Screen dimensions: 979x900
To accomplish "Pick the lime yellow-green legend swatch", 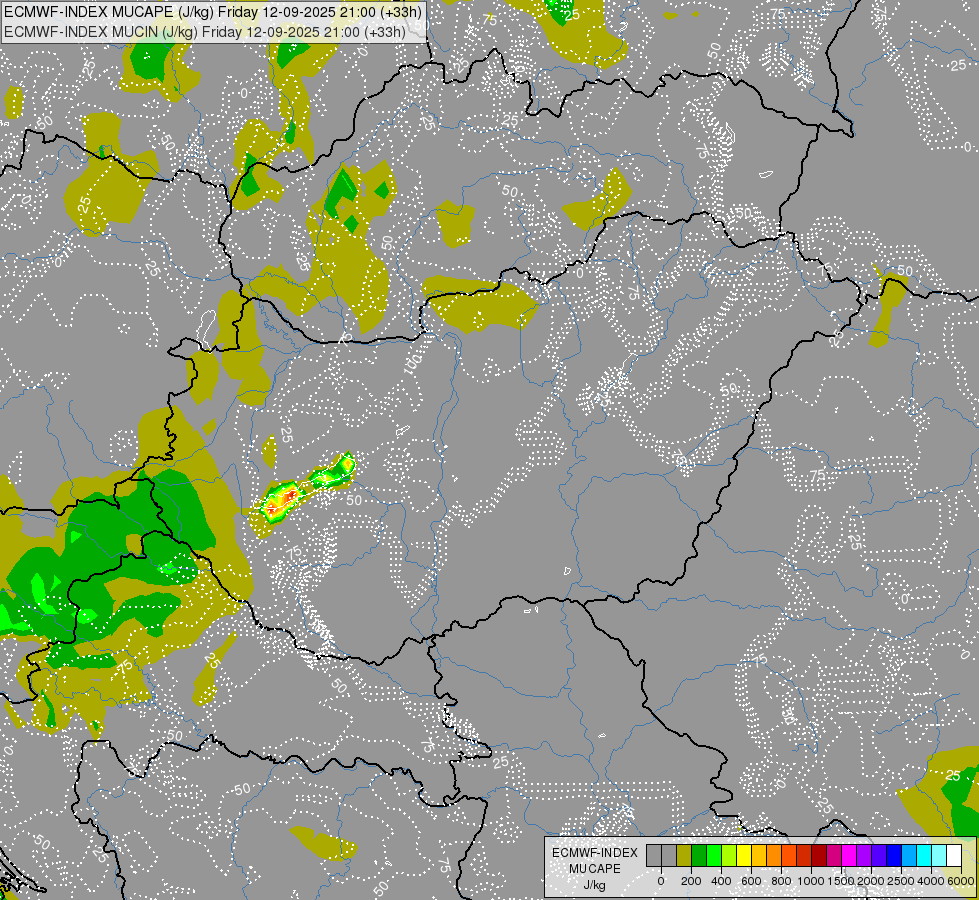I will point(729,856).
